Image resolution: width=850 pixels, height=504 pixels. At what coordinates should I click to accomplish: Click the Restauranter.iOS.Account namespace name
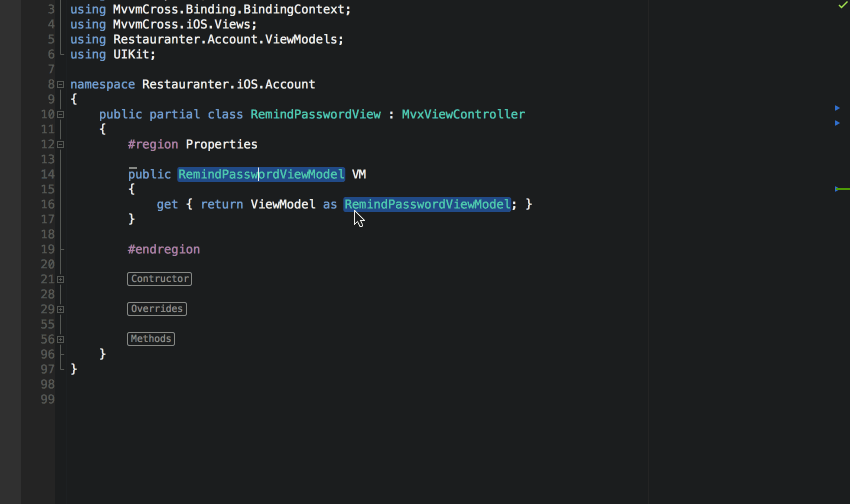[229, 85]
